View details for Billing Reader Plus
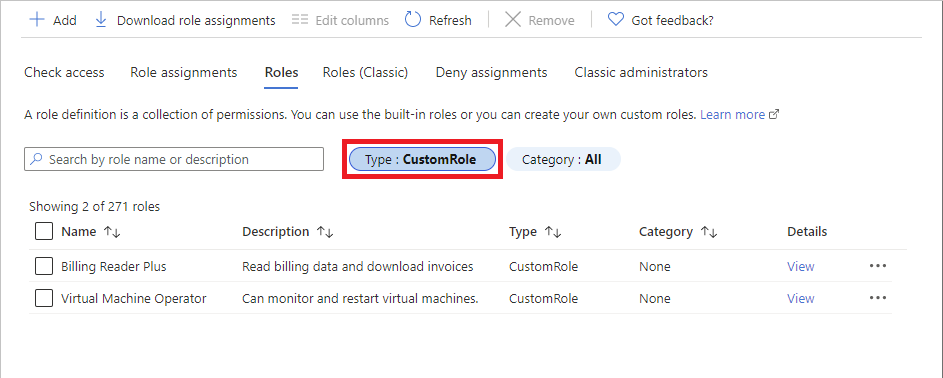943x378 pixels. (x=800, y=266)
